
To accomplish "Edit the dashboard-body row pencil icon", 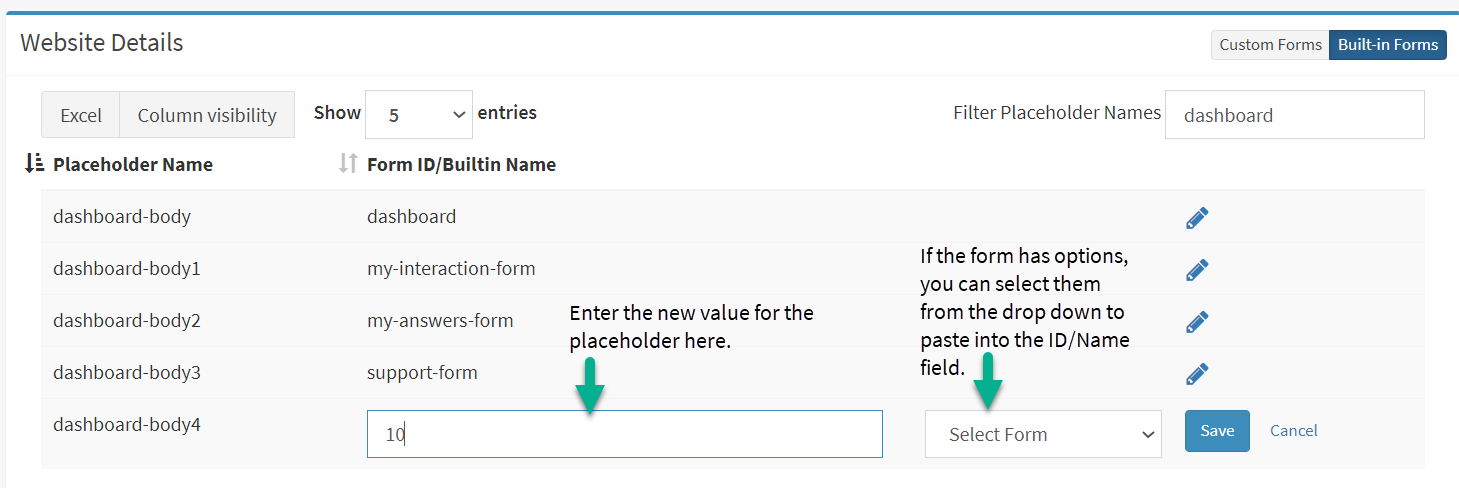I will [x=1197, y=217].
